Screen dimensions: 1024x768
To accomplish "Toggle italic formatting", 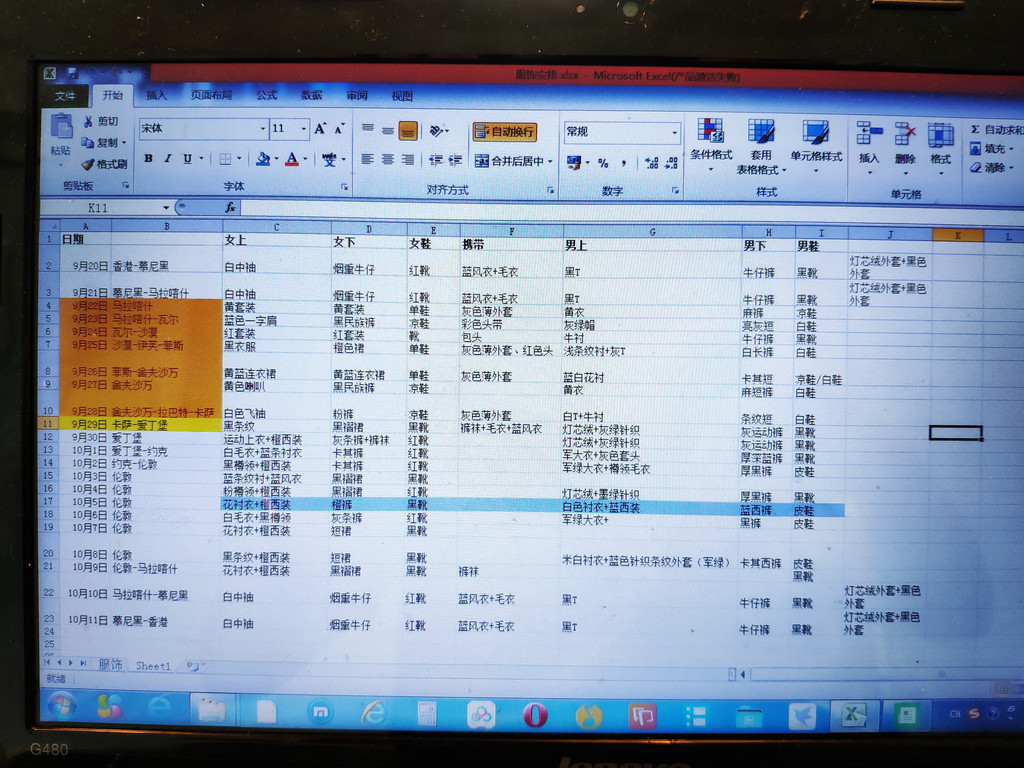I will tap(167, 159).
